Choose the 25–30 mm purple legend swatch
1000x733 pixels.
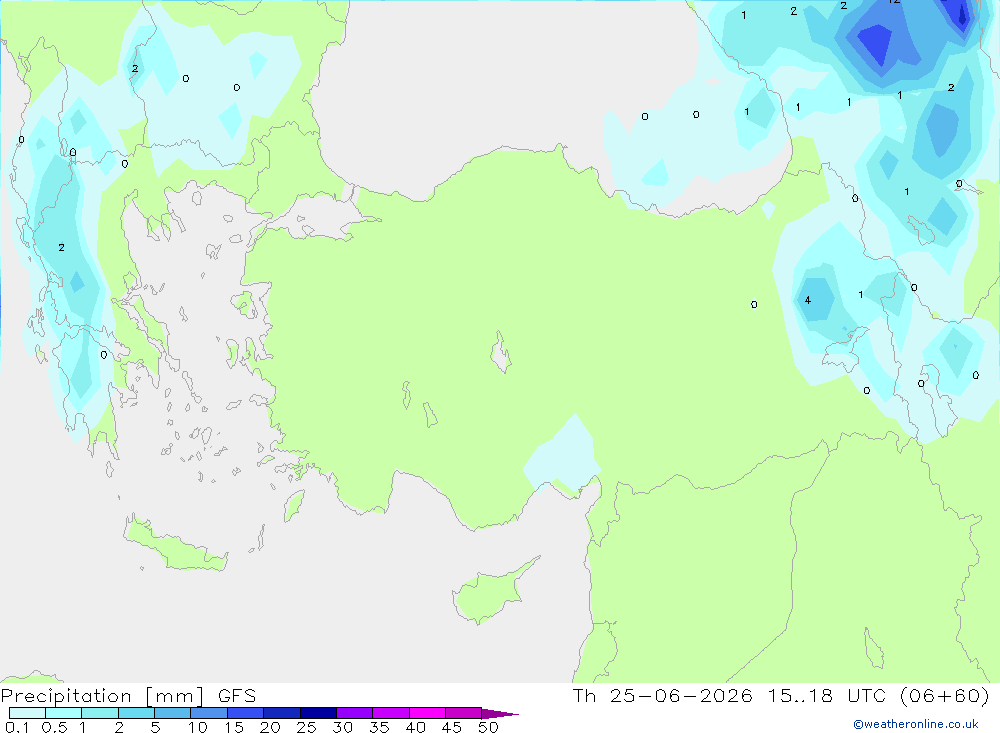click(318, 713)
